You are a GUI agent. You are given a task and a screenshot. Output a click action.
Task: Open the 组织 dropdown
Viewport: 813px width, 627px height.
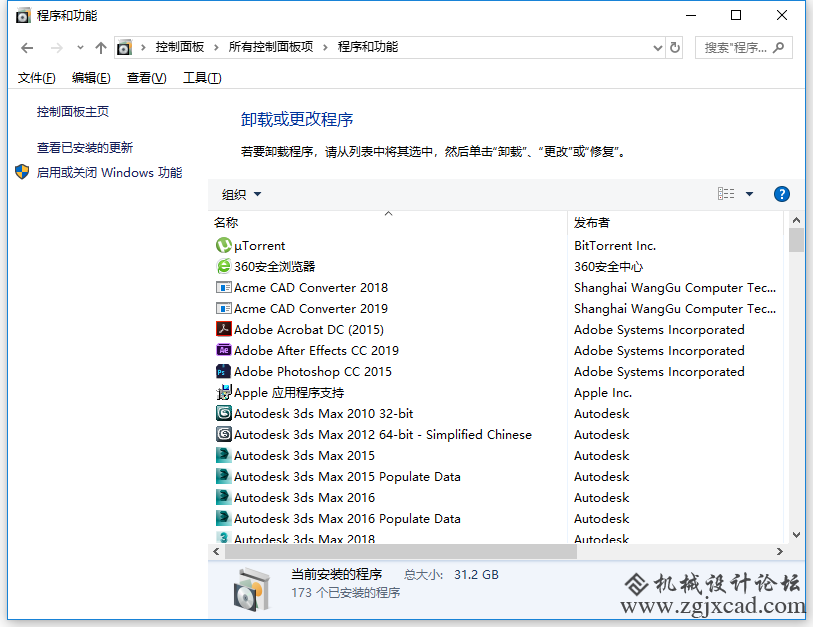point(241,194)
